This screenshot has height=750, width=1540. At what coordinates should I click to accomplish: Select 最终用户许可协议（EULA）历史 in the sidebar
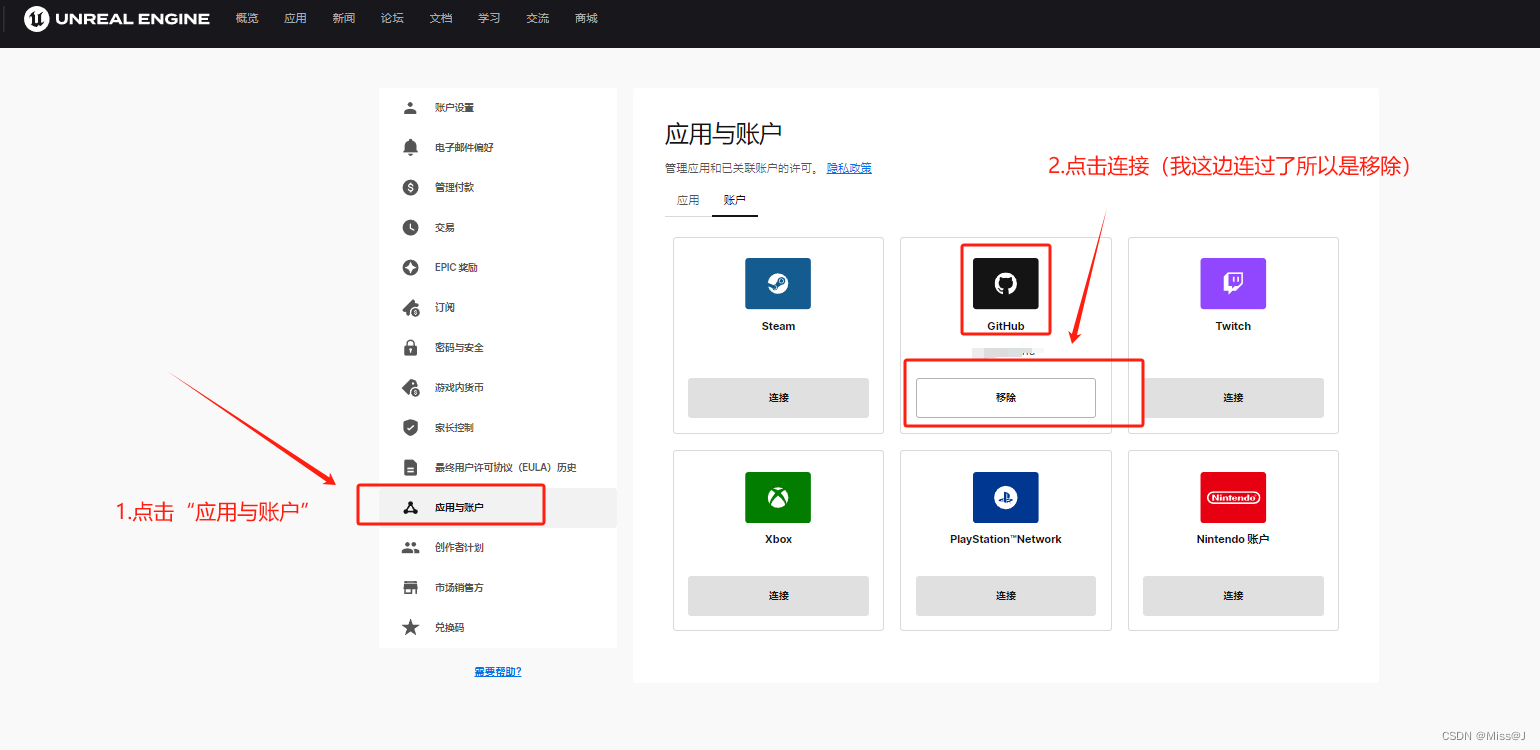click(x=498, y=467)
